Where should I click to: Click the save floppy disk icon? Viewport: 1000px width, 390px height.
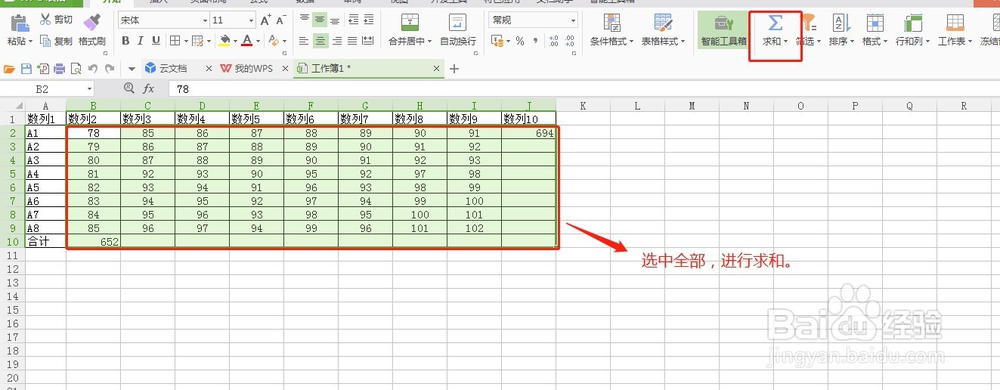tap(26, 68)
